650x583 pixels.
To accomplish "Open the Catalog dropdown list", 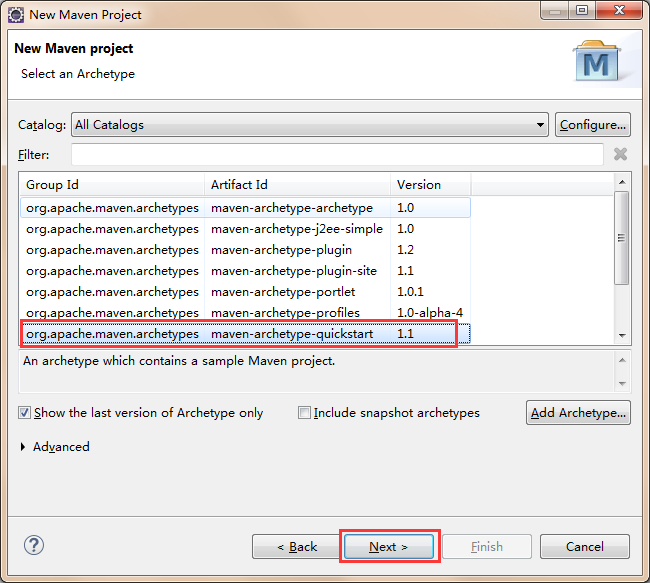I will tap(540, 125).
